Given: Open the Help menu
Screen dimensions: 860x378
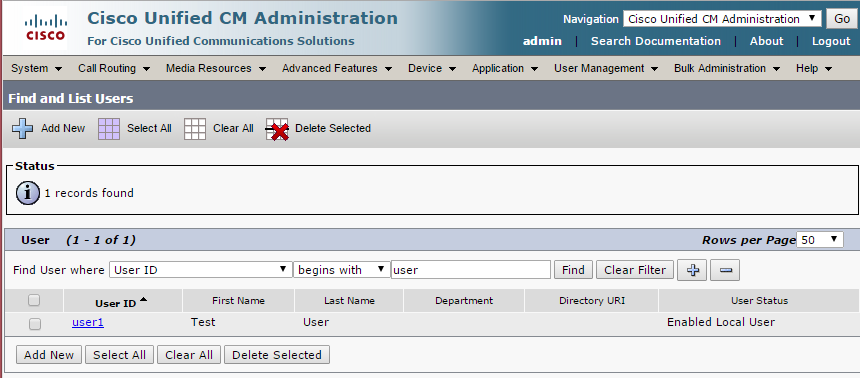Looking at the screenshot, I should (814, 69).
